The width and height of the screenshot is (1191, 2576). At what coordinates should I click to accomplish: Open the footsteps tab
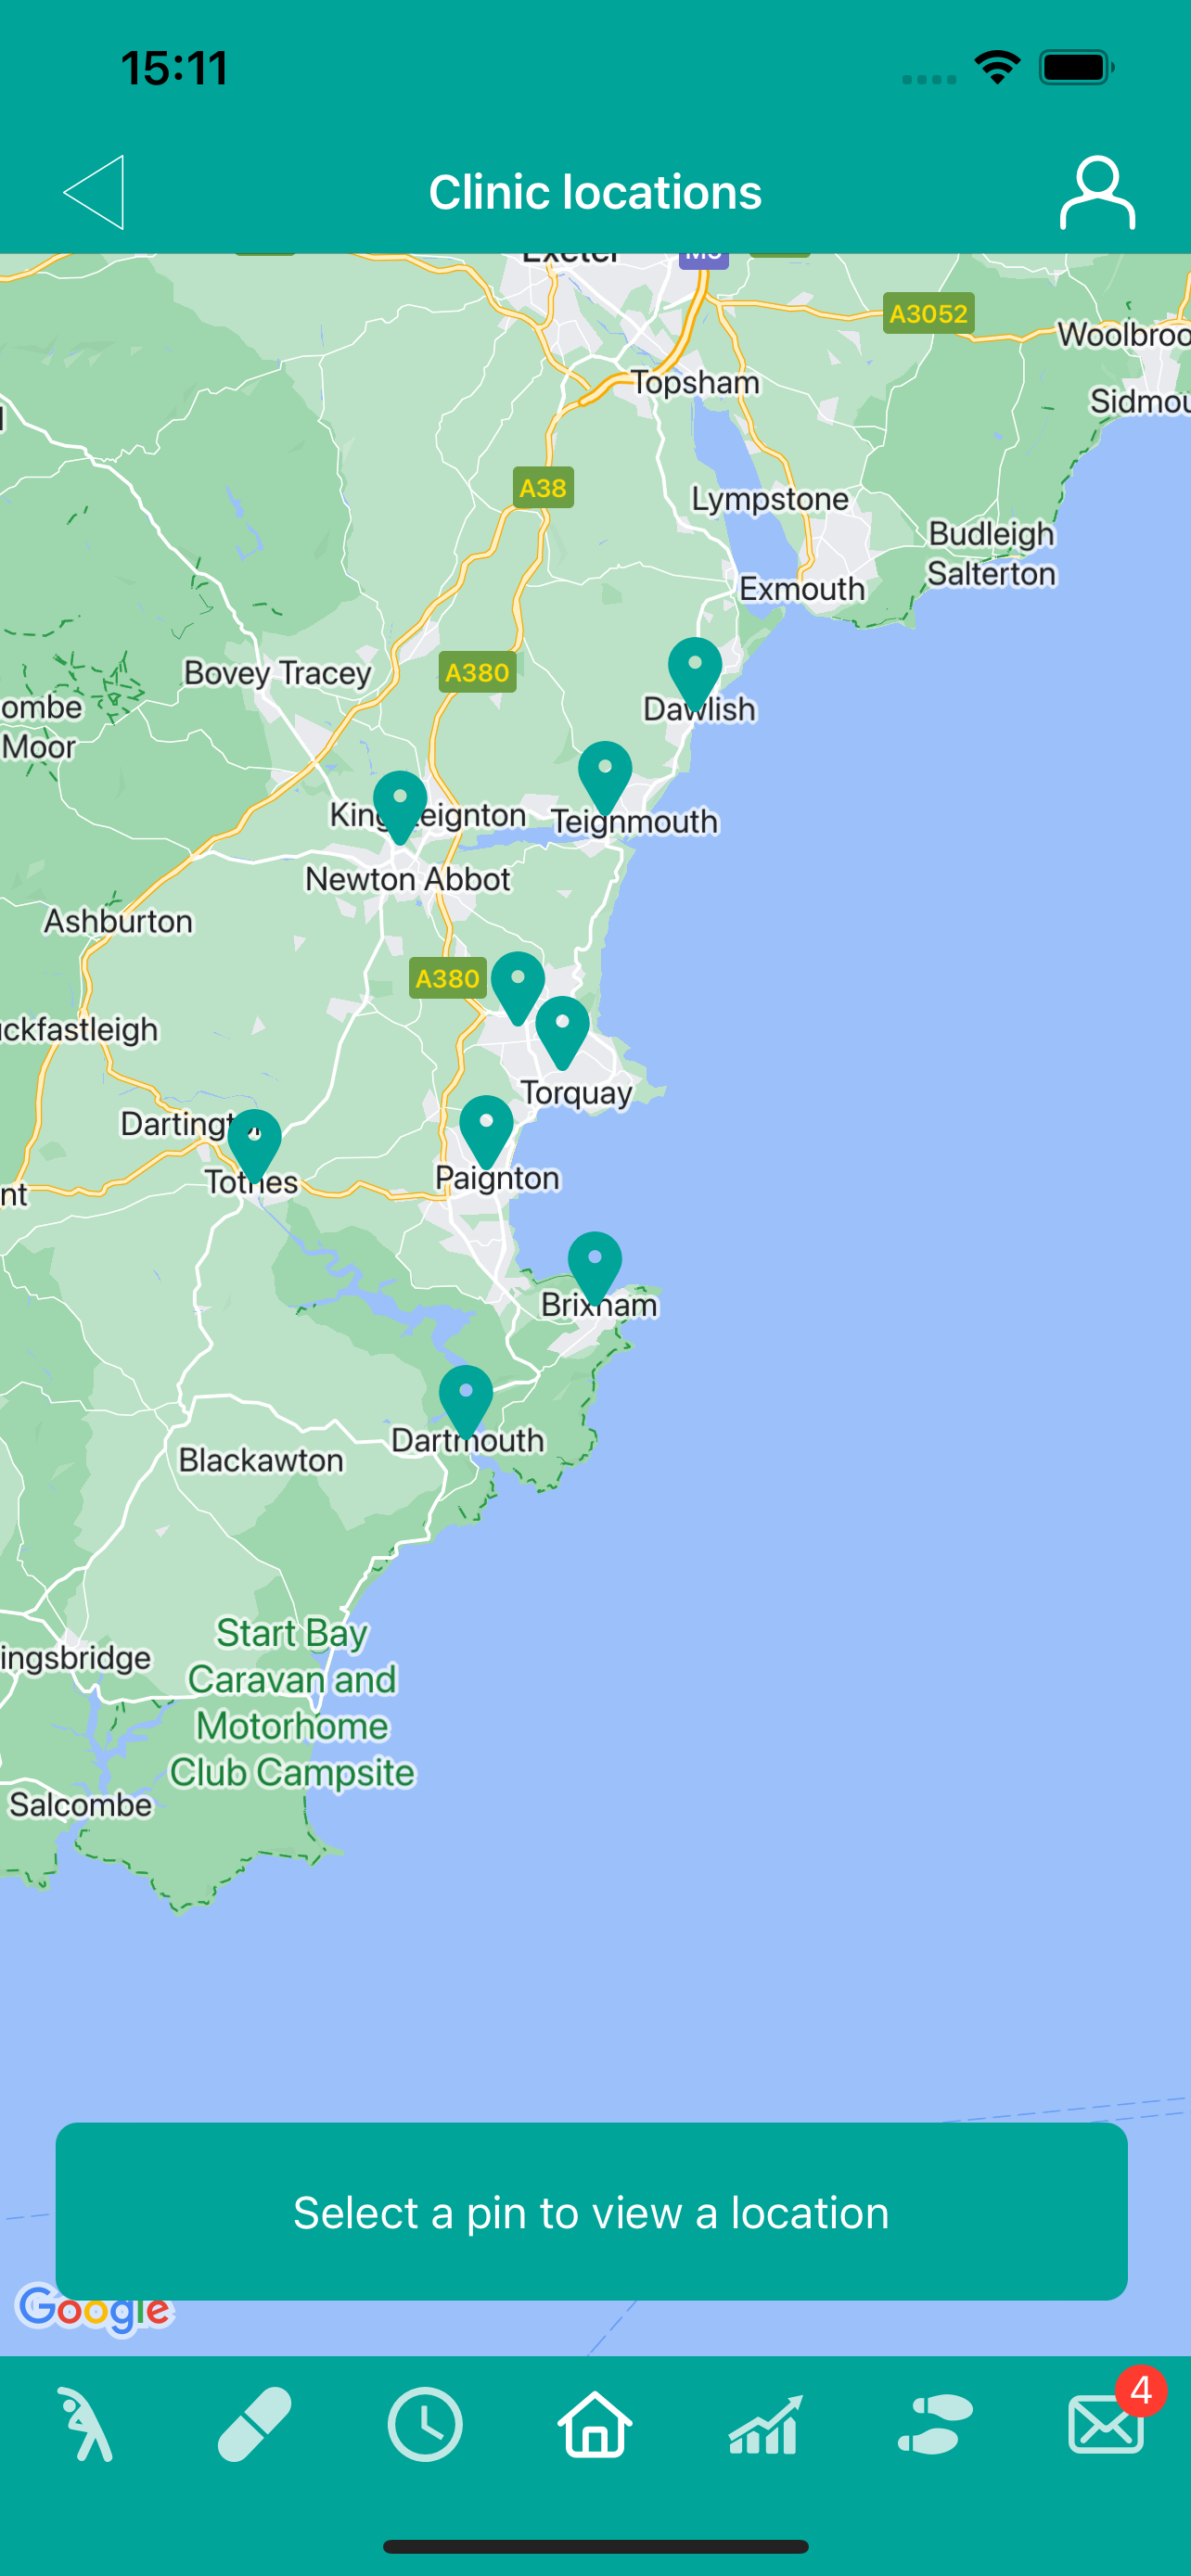[x=935, y=2424]
